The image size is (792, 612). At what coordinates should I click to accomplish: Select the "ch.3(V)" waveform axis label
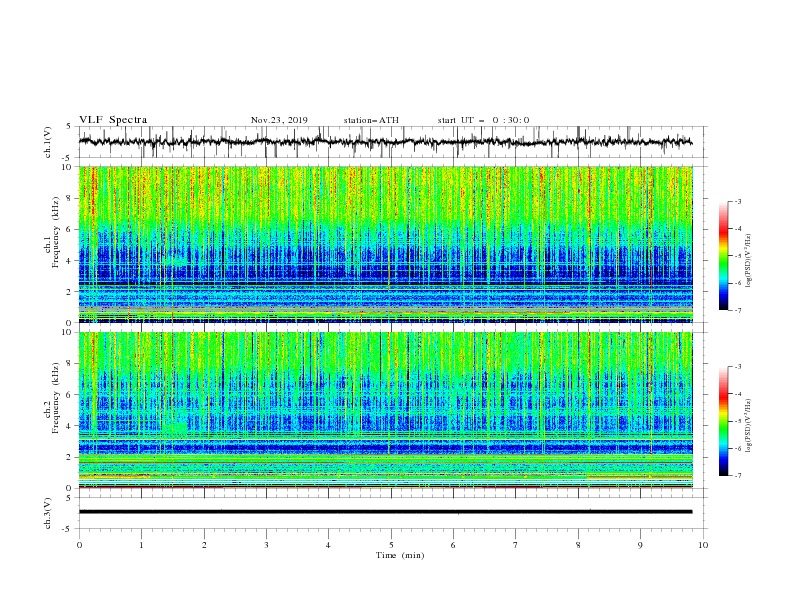pyautogui.click(x=48, y=513)
